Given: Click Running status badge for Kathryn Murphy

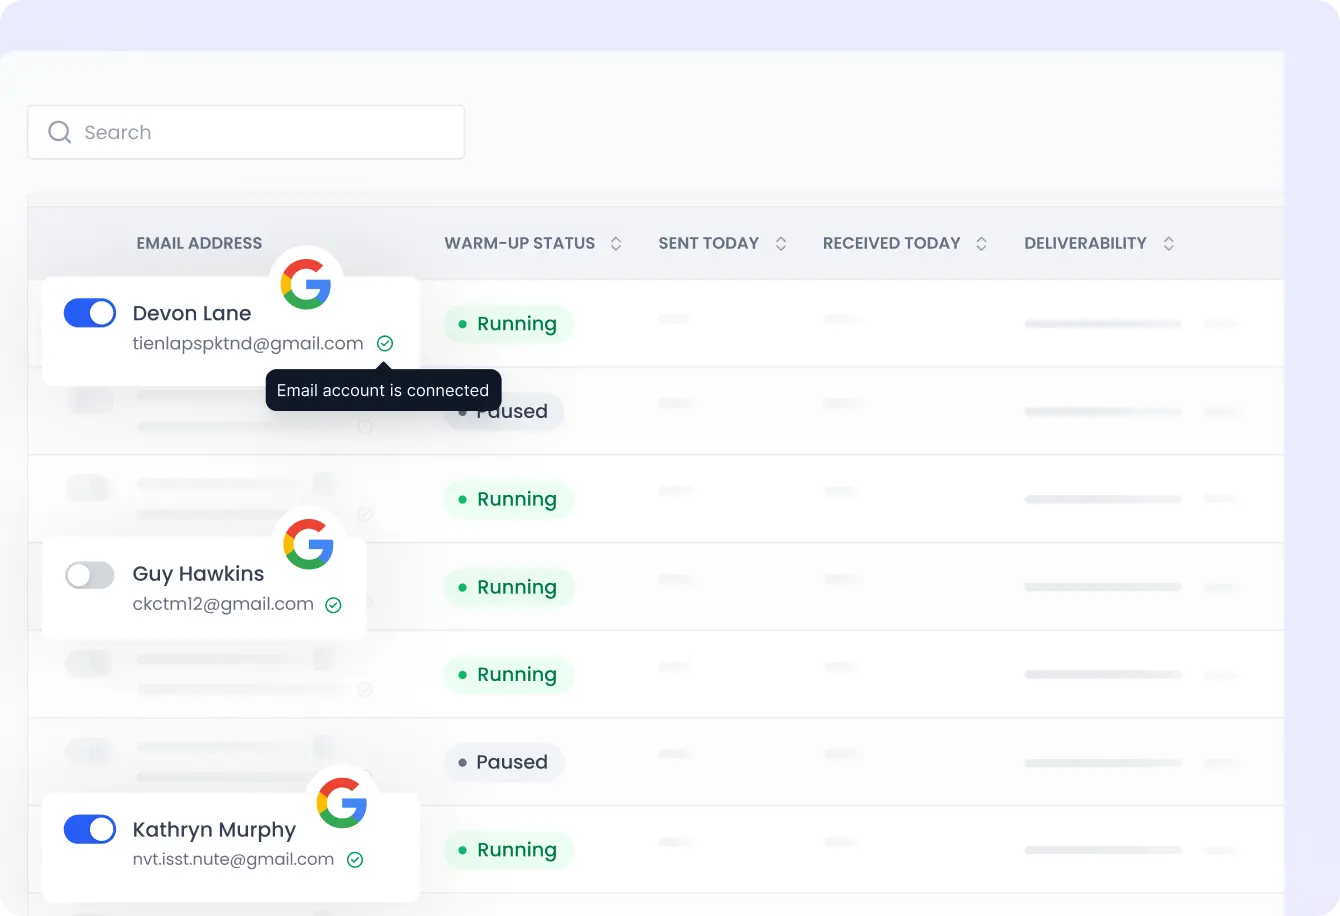Looking at the screenshot, I should pyautogui.click(x=508, y=850).
